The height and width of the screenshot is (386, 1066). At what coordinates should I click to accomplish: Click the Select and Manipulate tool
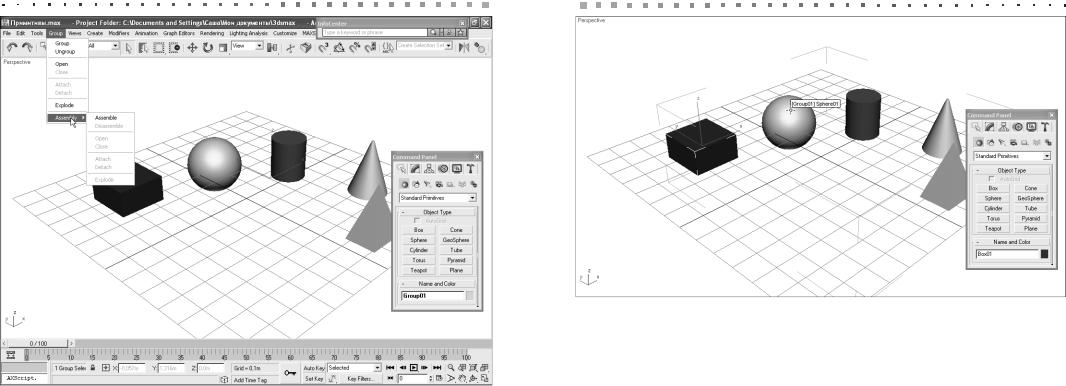point(290,48)
